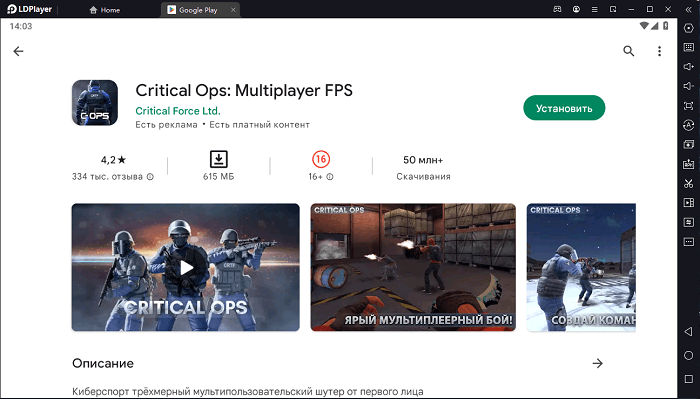Click the 50 млн+ downloads text

423,160
